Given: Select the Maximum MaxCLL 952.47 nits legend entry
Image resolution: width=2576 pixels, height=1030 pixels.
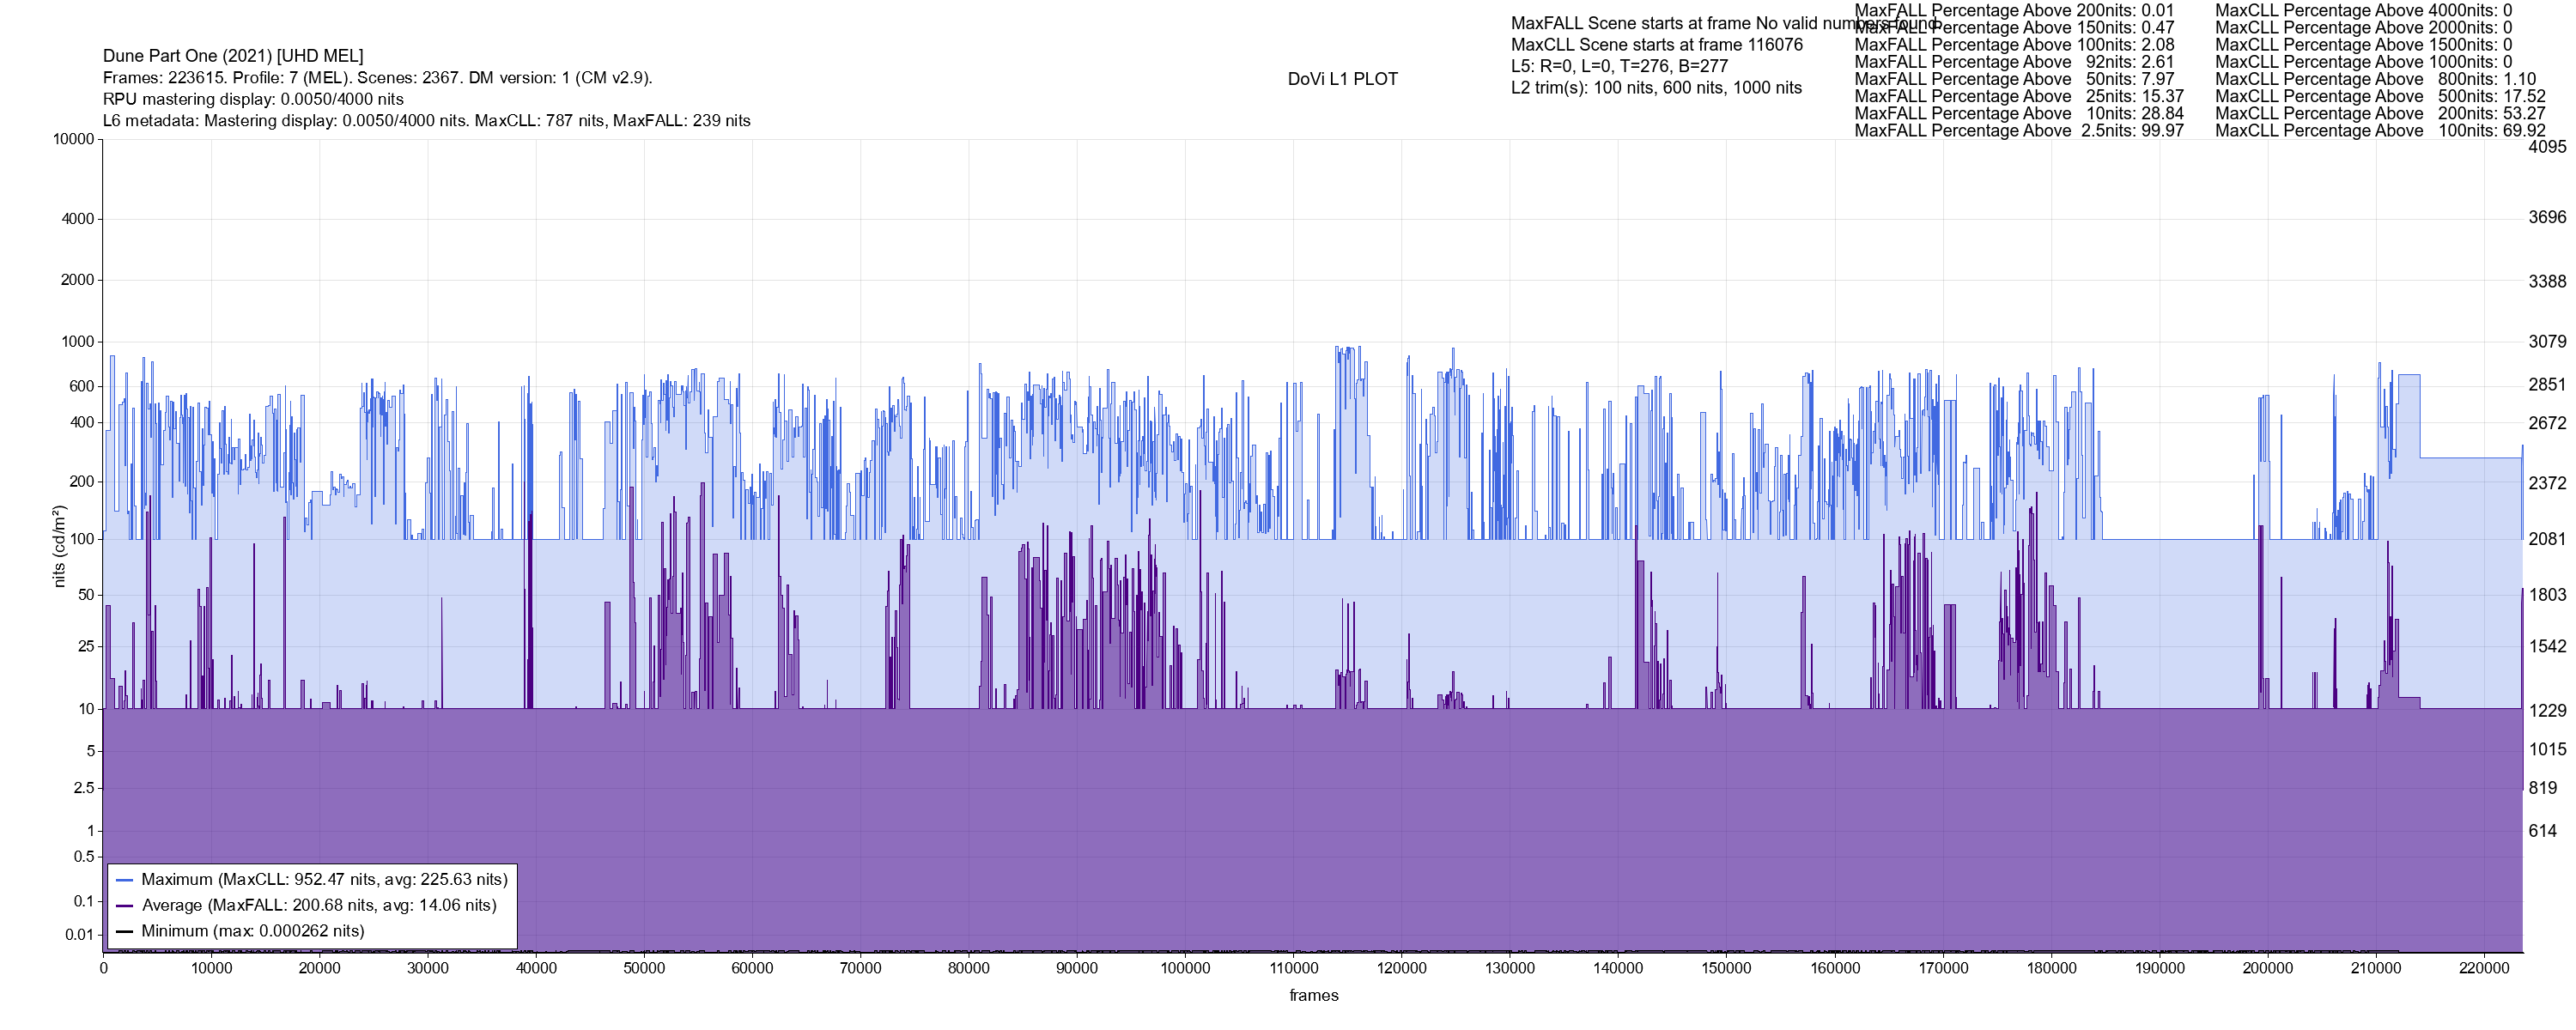Looking at the screenshot, I should tap(324, 880).
